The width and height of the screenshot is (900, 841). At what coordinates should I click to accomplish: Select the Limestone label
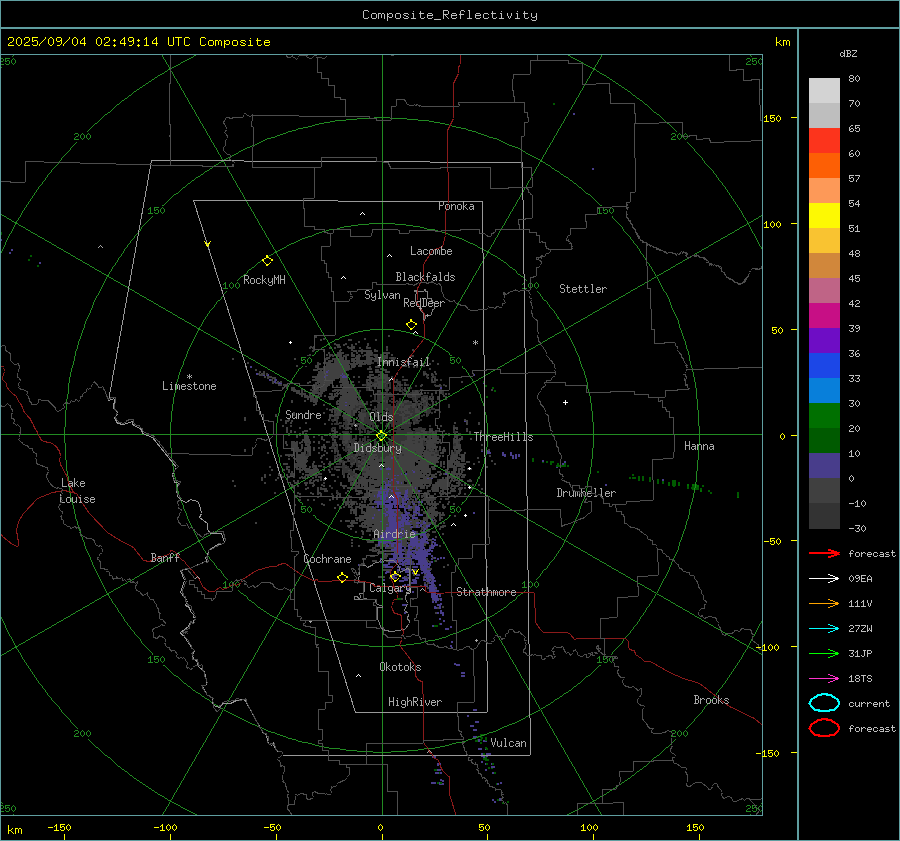(x=189, y=386)
